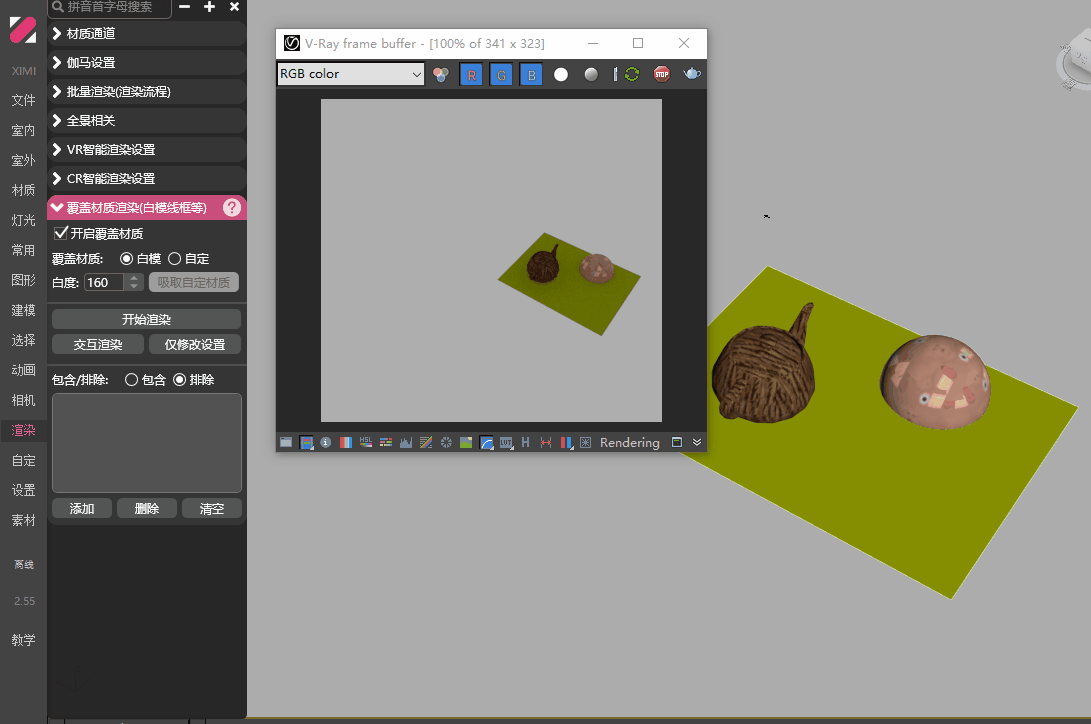Open the 材质 sidebar tab

23,190
